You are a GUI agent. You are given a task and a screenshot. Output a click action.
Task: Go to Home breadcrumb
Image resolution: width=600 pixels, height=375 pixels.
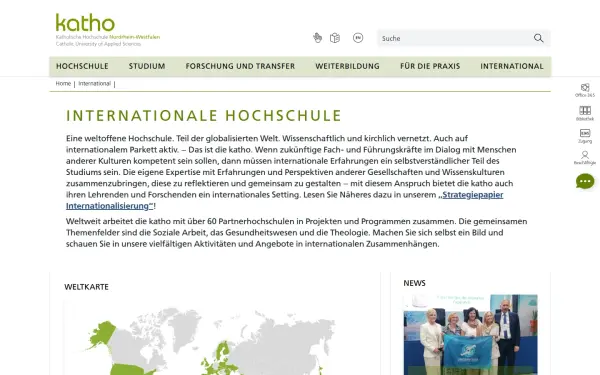[x=63, y=83]
